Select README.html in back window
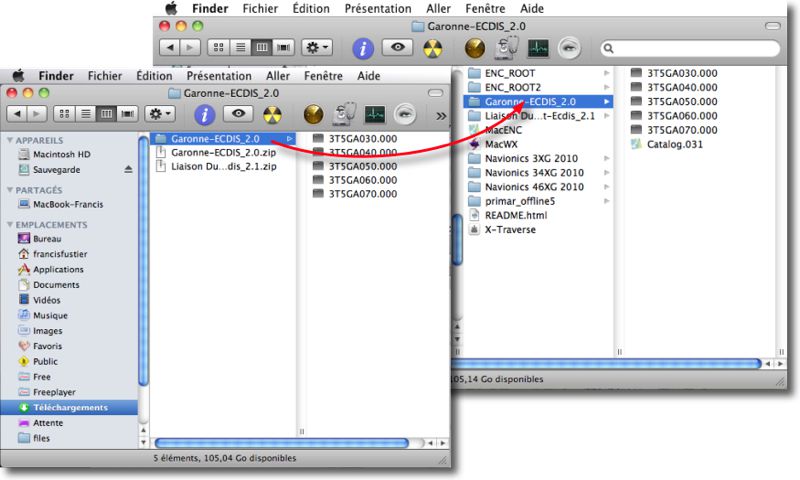The width and height of the screenshot is (800, 480). point(516,215)
